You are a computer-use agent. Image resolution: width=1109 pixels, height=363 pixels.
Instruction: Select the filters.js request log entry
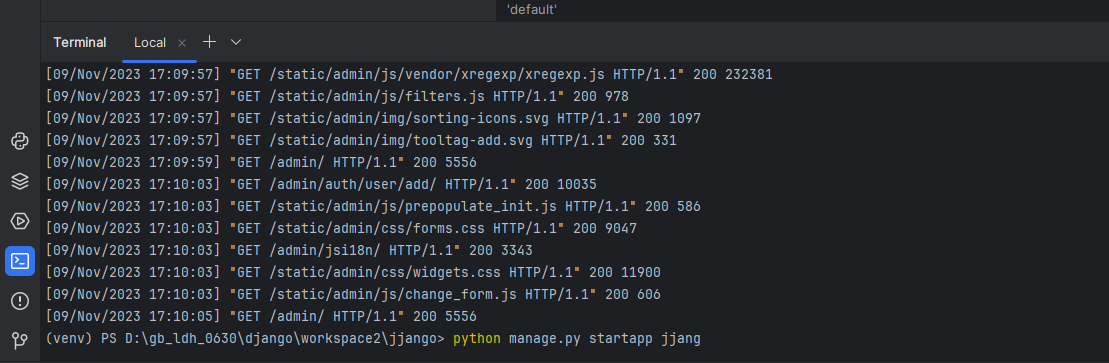337,96
